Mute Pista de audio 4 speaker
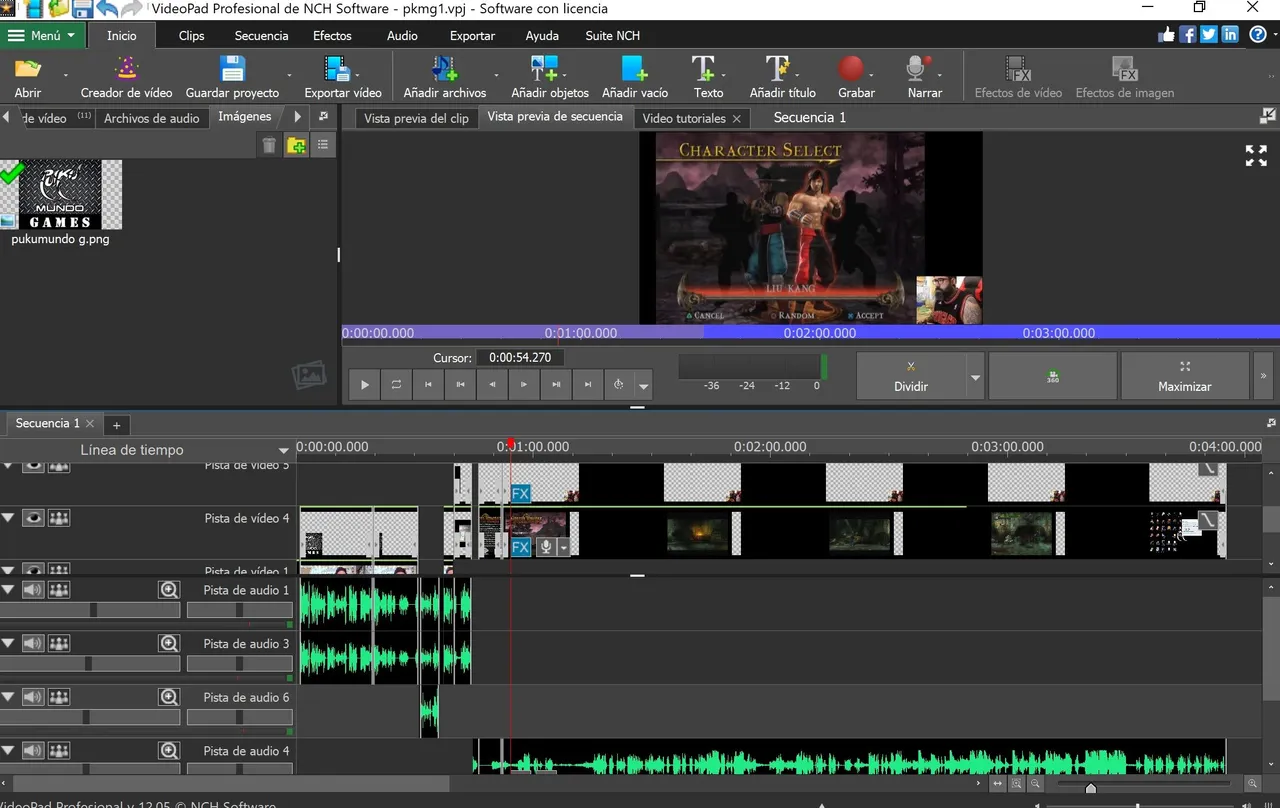1280x808 pixels. 33,751
